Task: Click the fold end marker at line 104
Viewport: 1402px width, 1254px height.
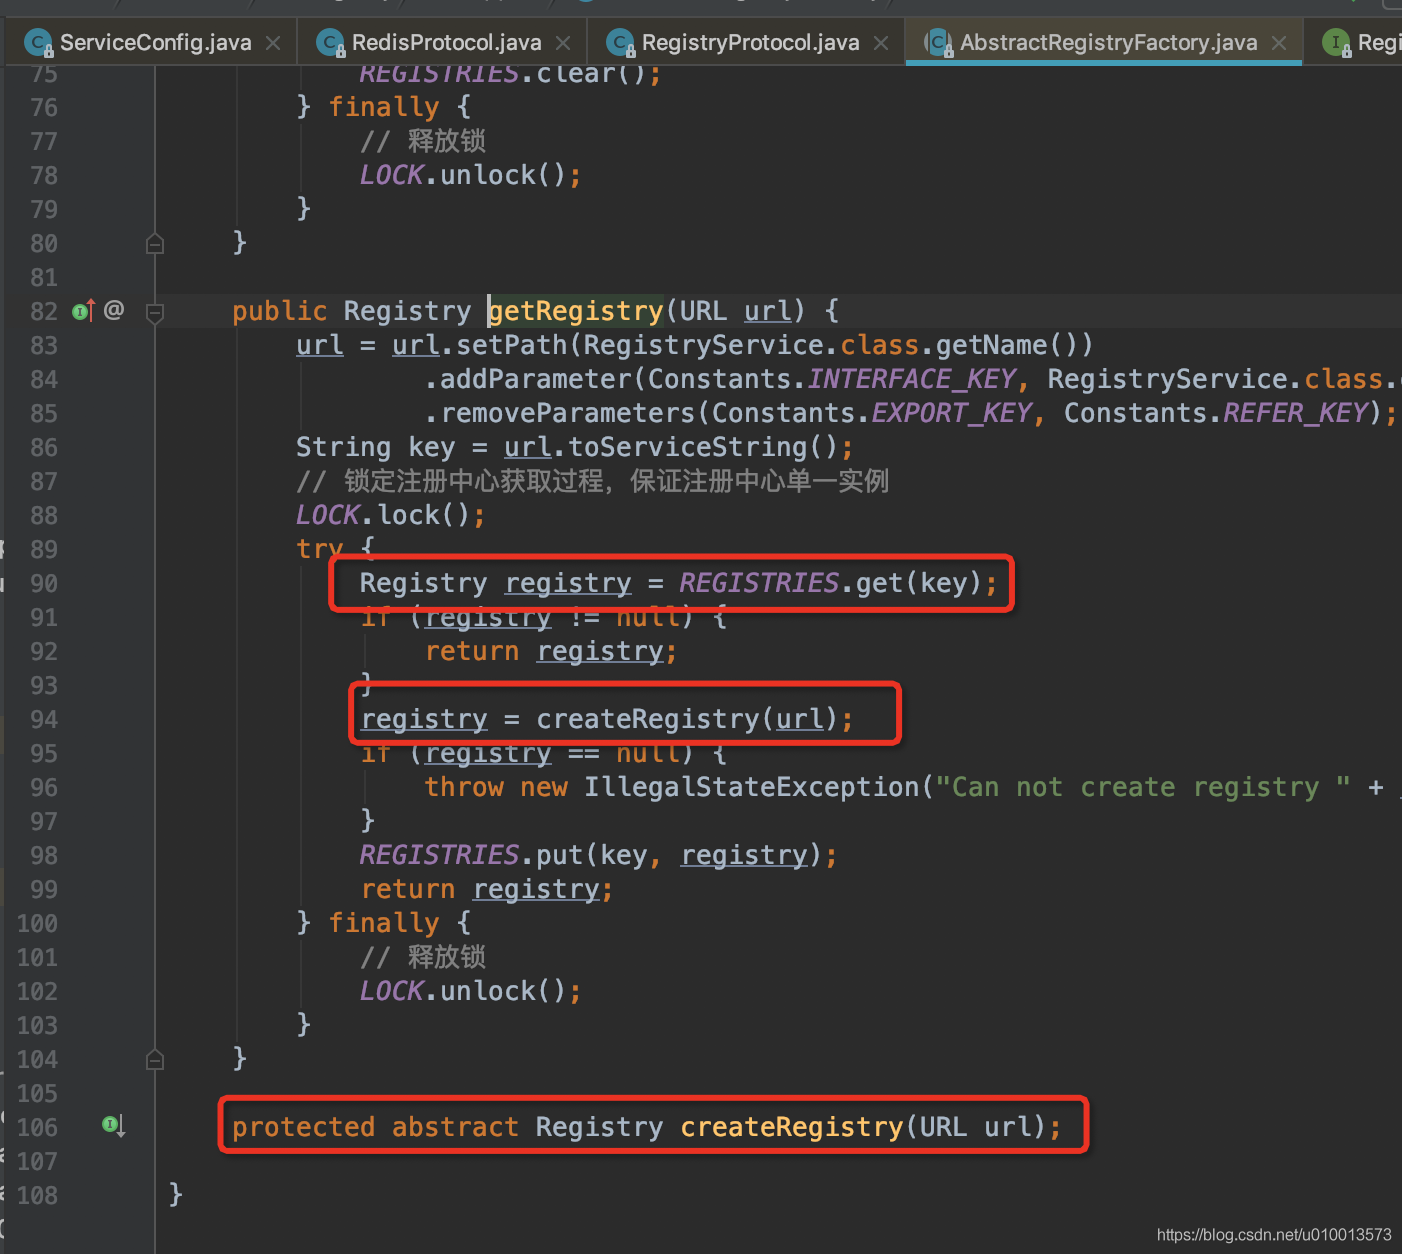Action: coord(155,1060)
